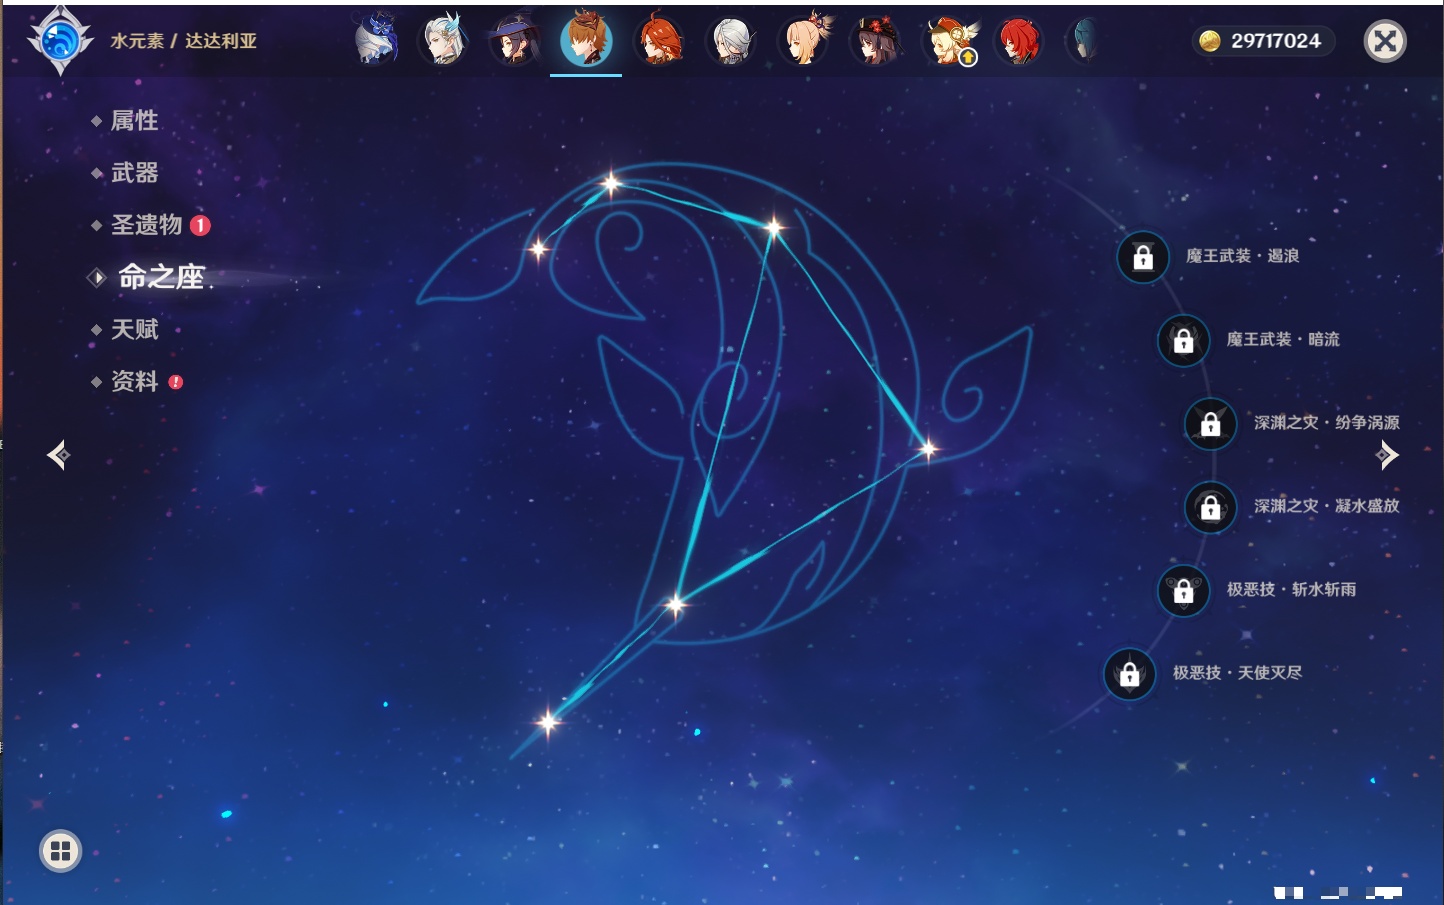Select Hu Tao's avatar in character bar
This screenshot has height=905, width=1444.
coord(876,42)
